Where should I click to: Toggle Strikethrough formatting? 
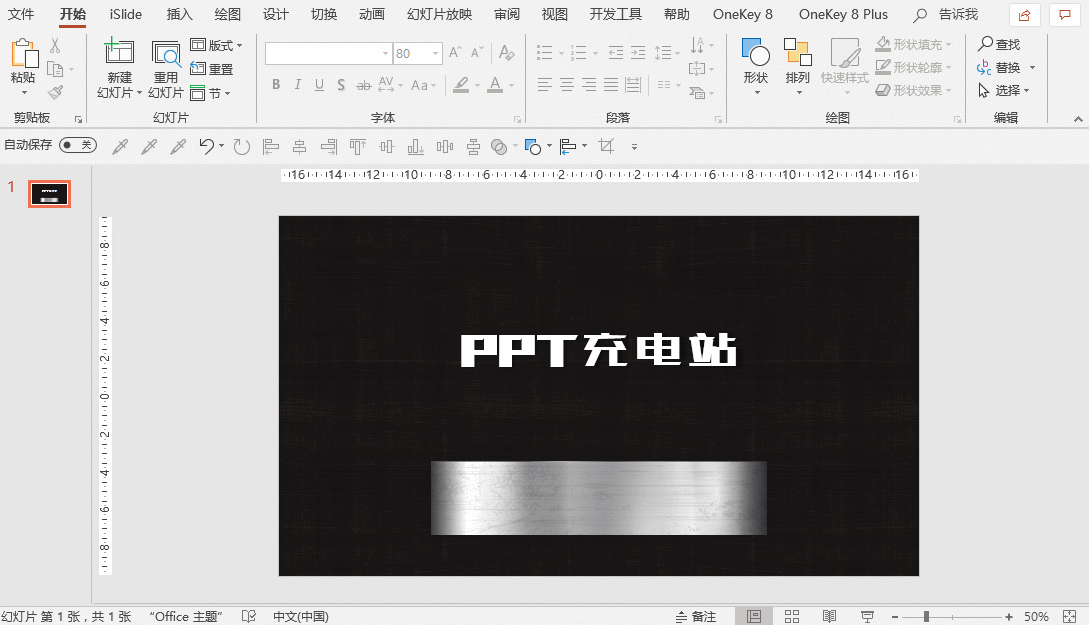[x=363, y=85]
